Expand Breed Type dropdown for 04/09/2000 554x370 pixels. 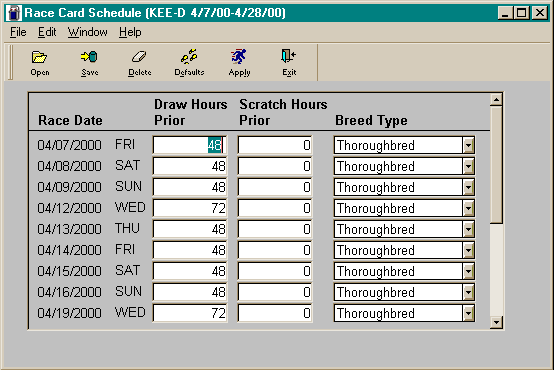tap(468, 187)
